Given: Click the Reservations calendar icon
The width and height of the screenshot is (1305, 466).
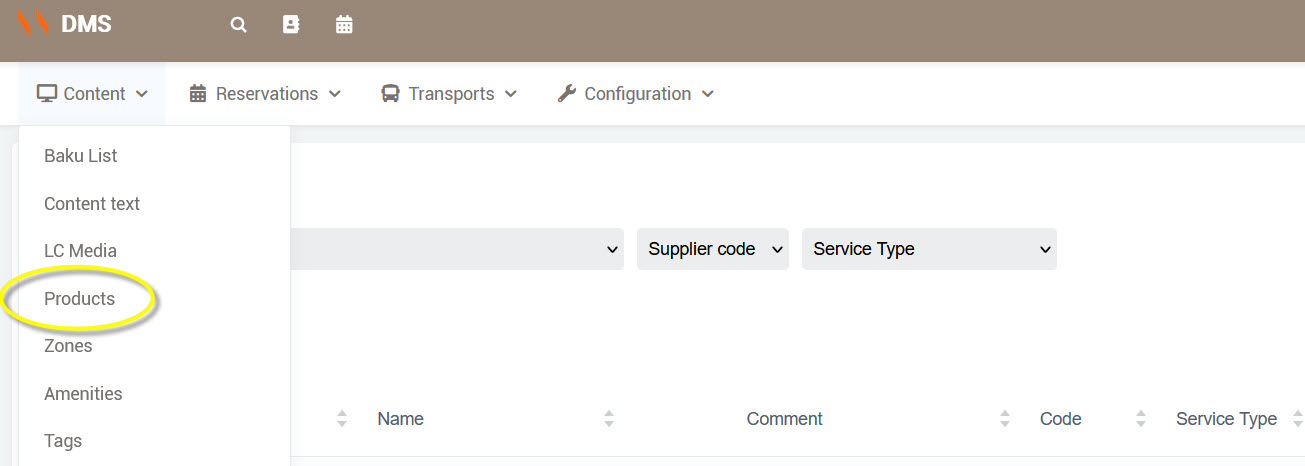Looking at the screenshot, I should (x=198, y=94).
